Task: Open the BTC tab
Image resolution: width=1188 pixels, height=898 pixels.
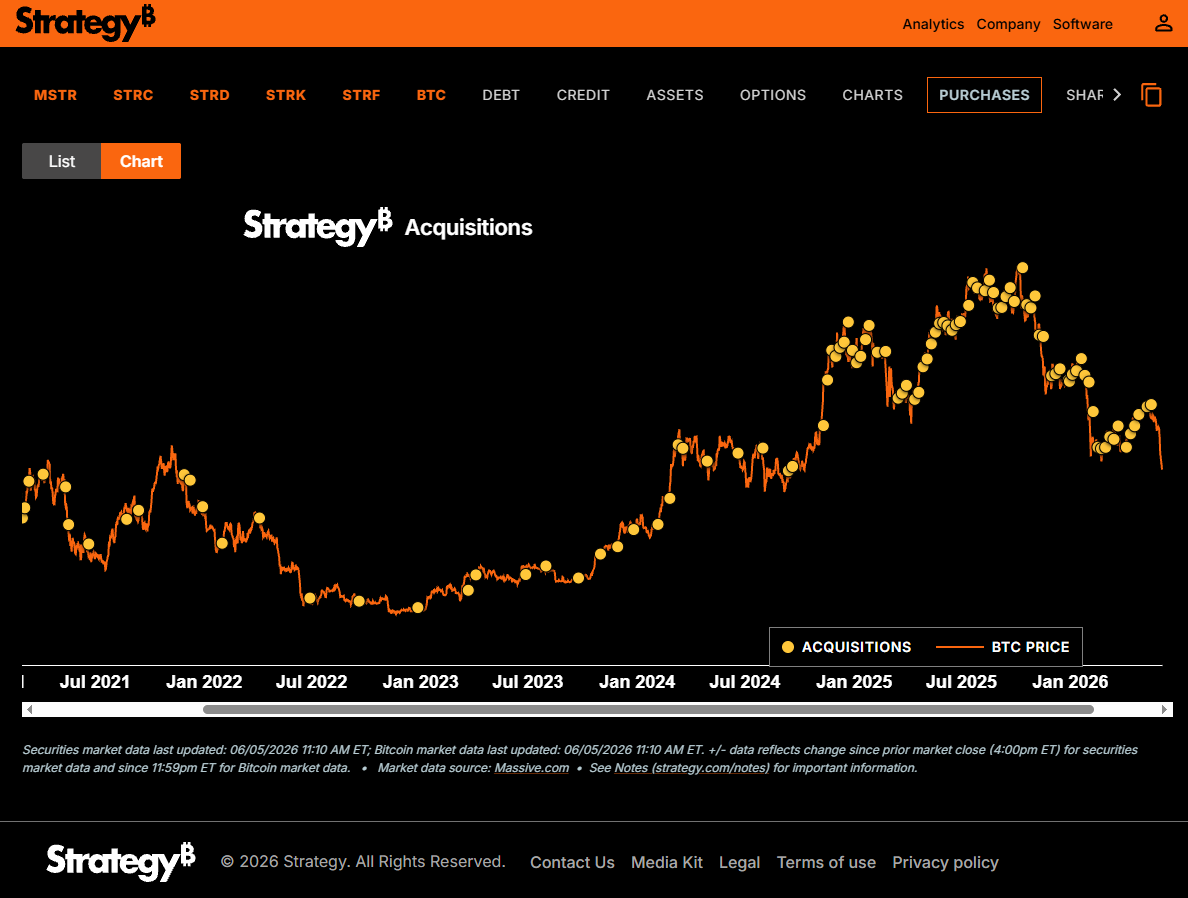Action: pyautogui.click(x=431, y=95)
